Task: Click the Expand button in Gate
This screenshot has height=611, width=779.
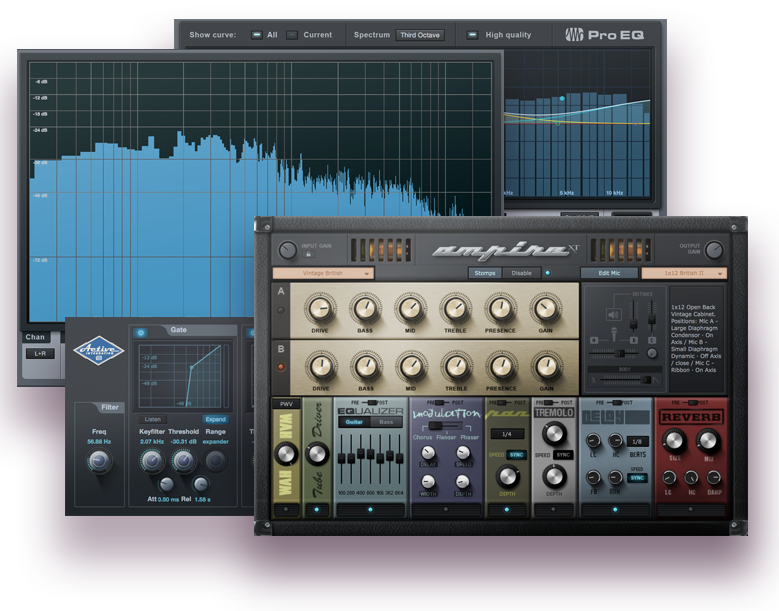Action: tap(216, 419)
